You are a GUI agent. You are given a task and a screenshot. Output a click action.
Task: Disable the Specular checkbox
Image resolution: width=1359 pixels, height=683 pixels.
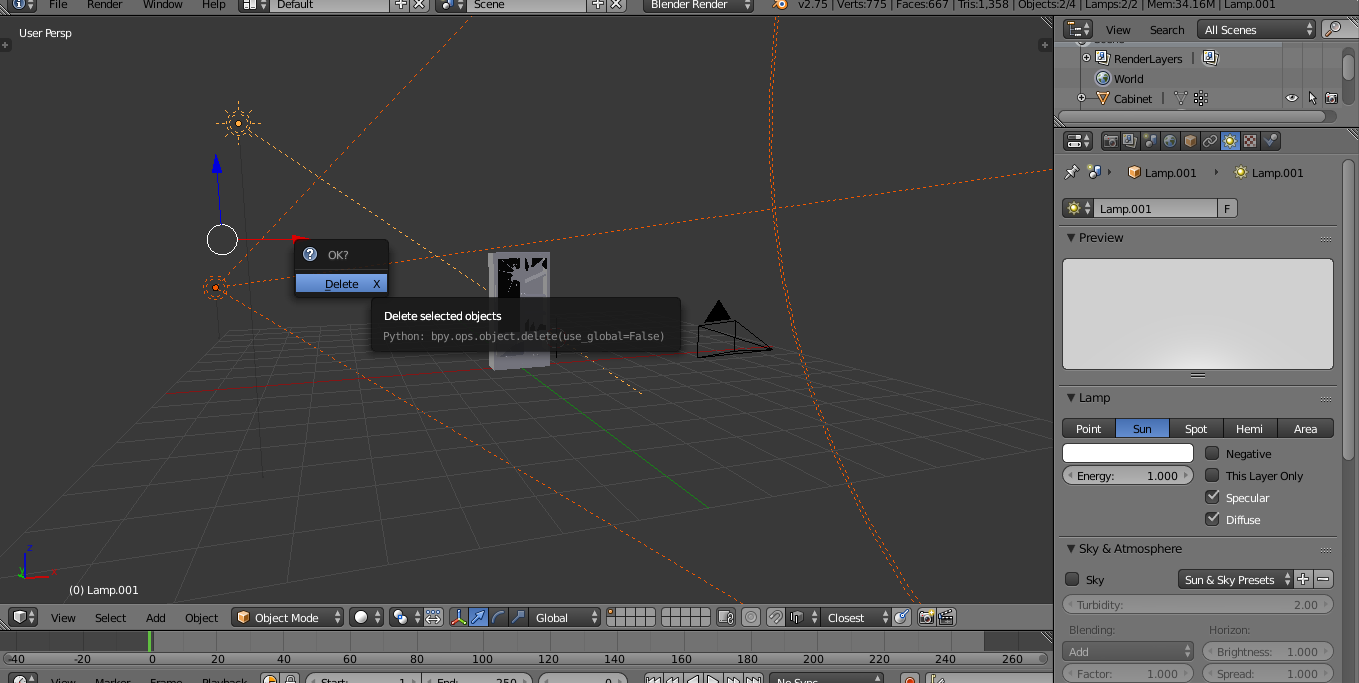click(x=1212, y=497)
